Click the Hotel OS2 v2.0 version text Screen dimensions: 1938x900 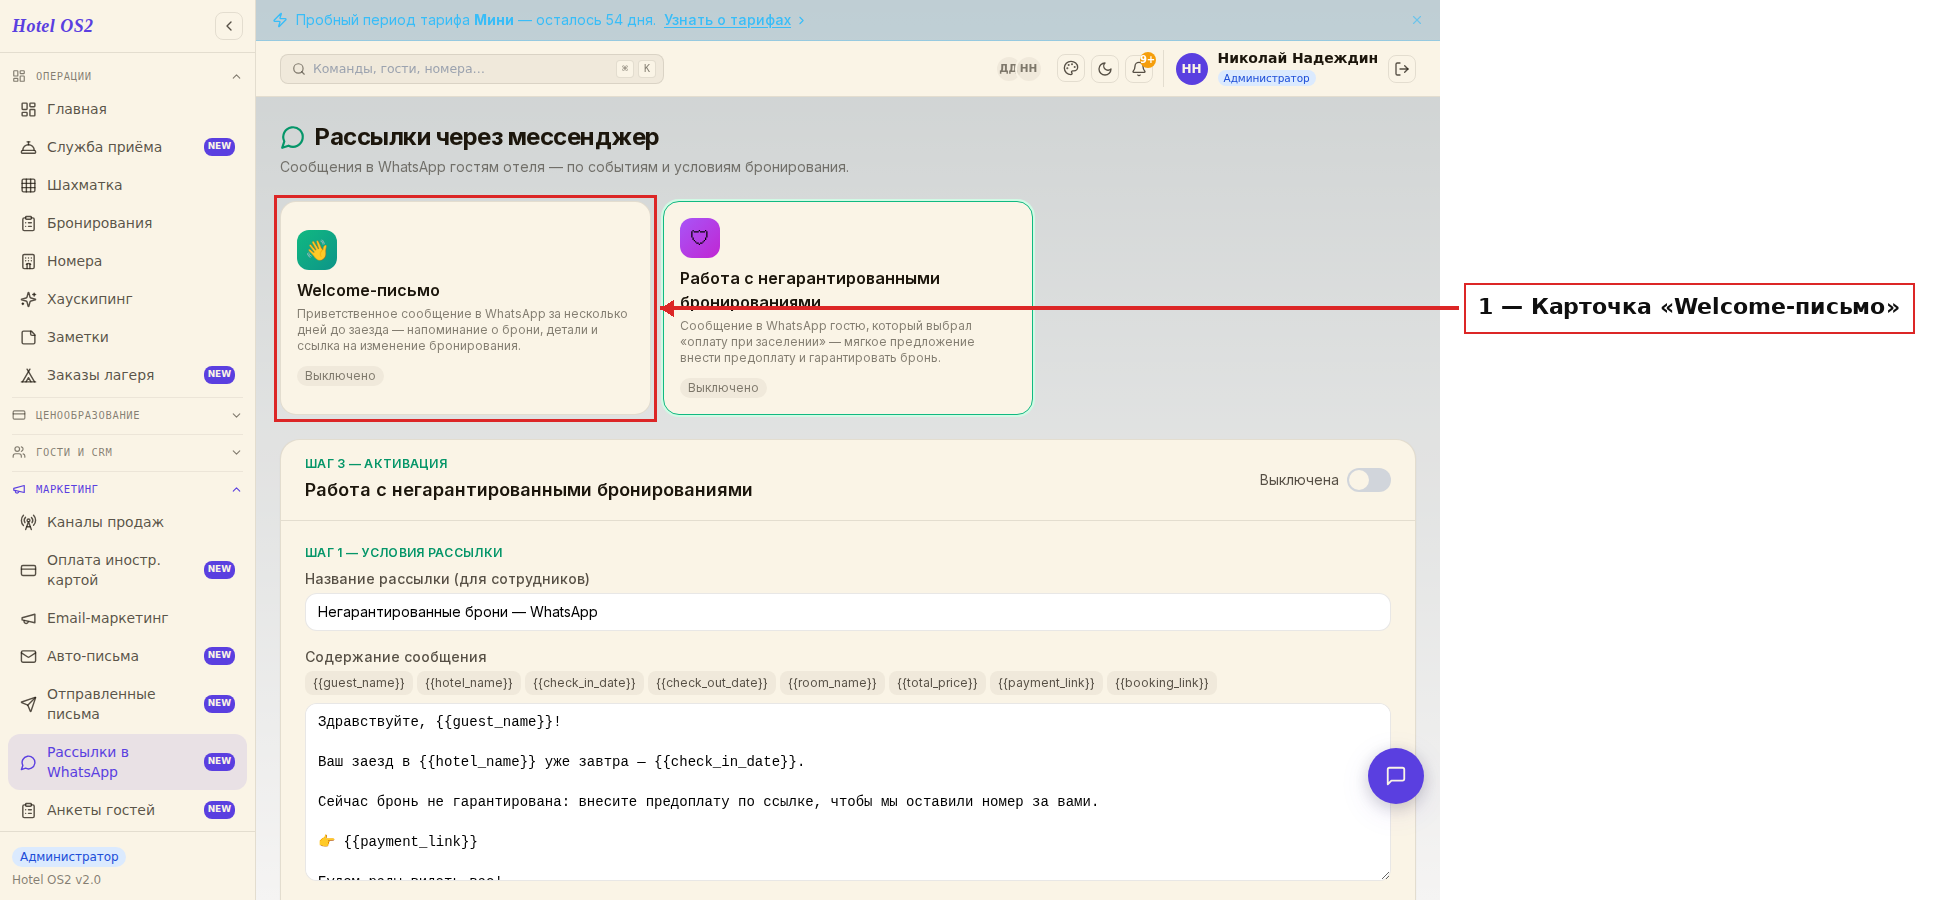click(x=56, y=880)
